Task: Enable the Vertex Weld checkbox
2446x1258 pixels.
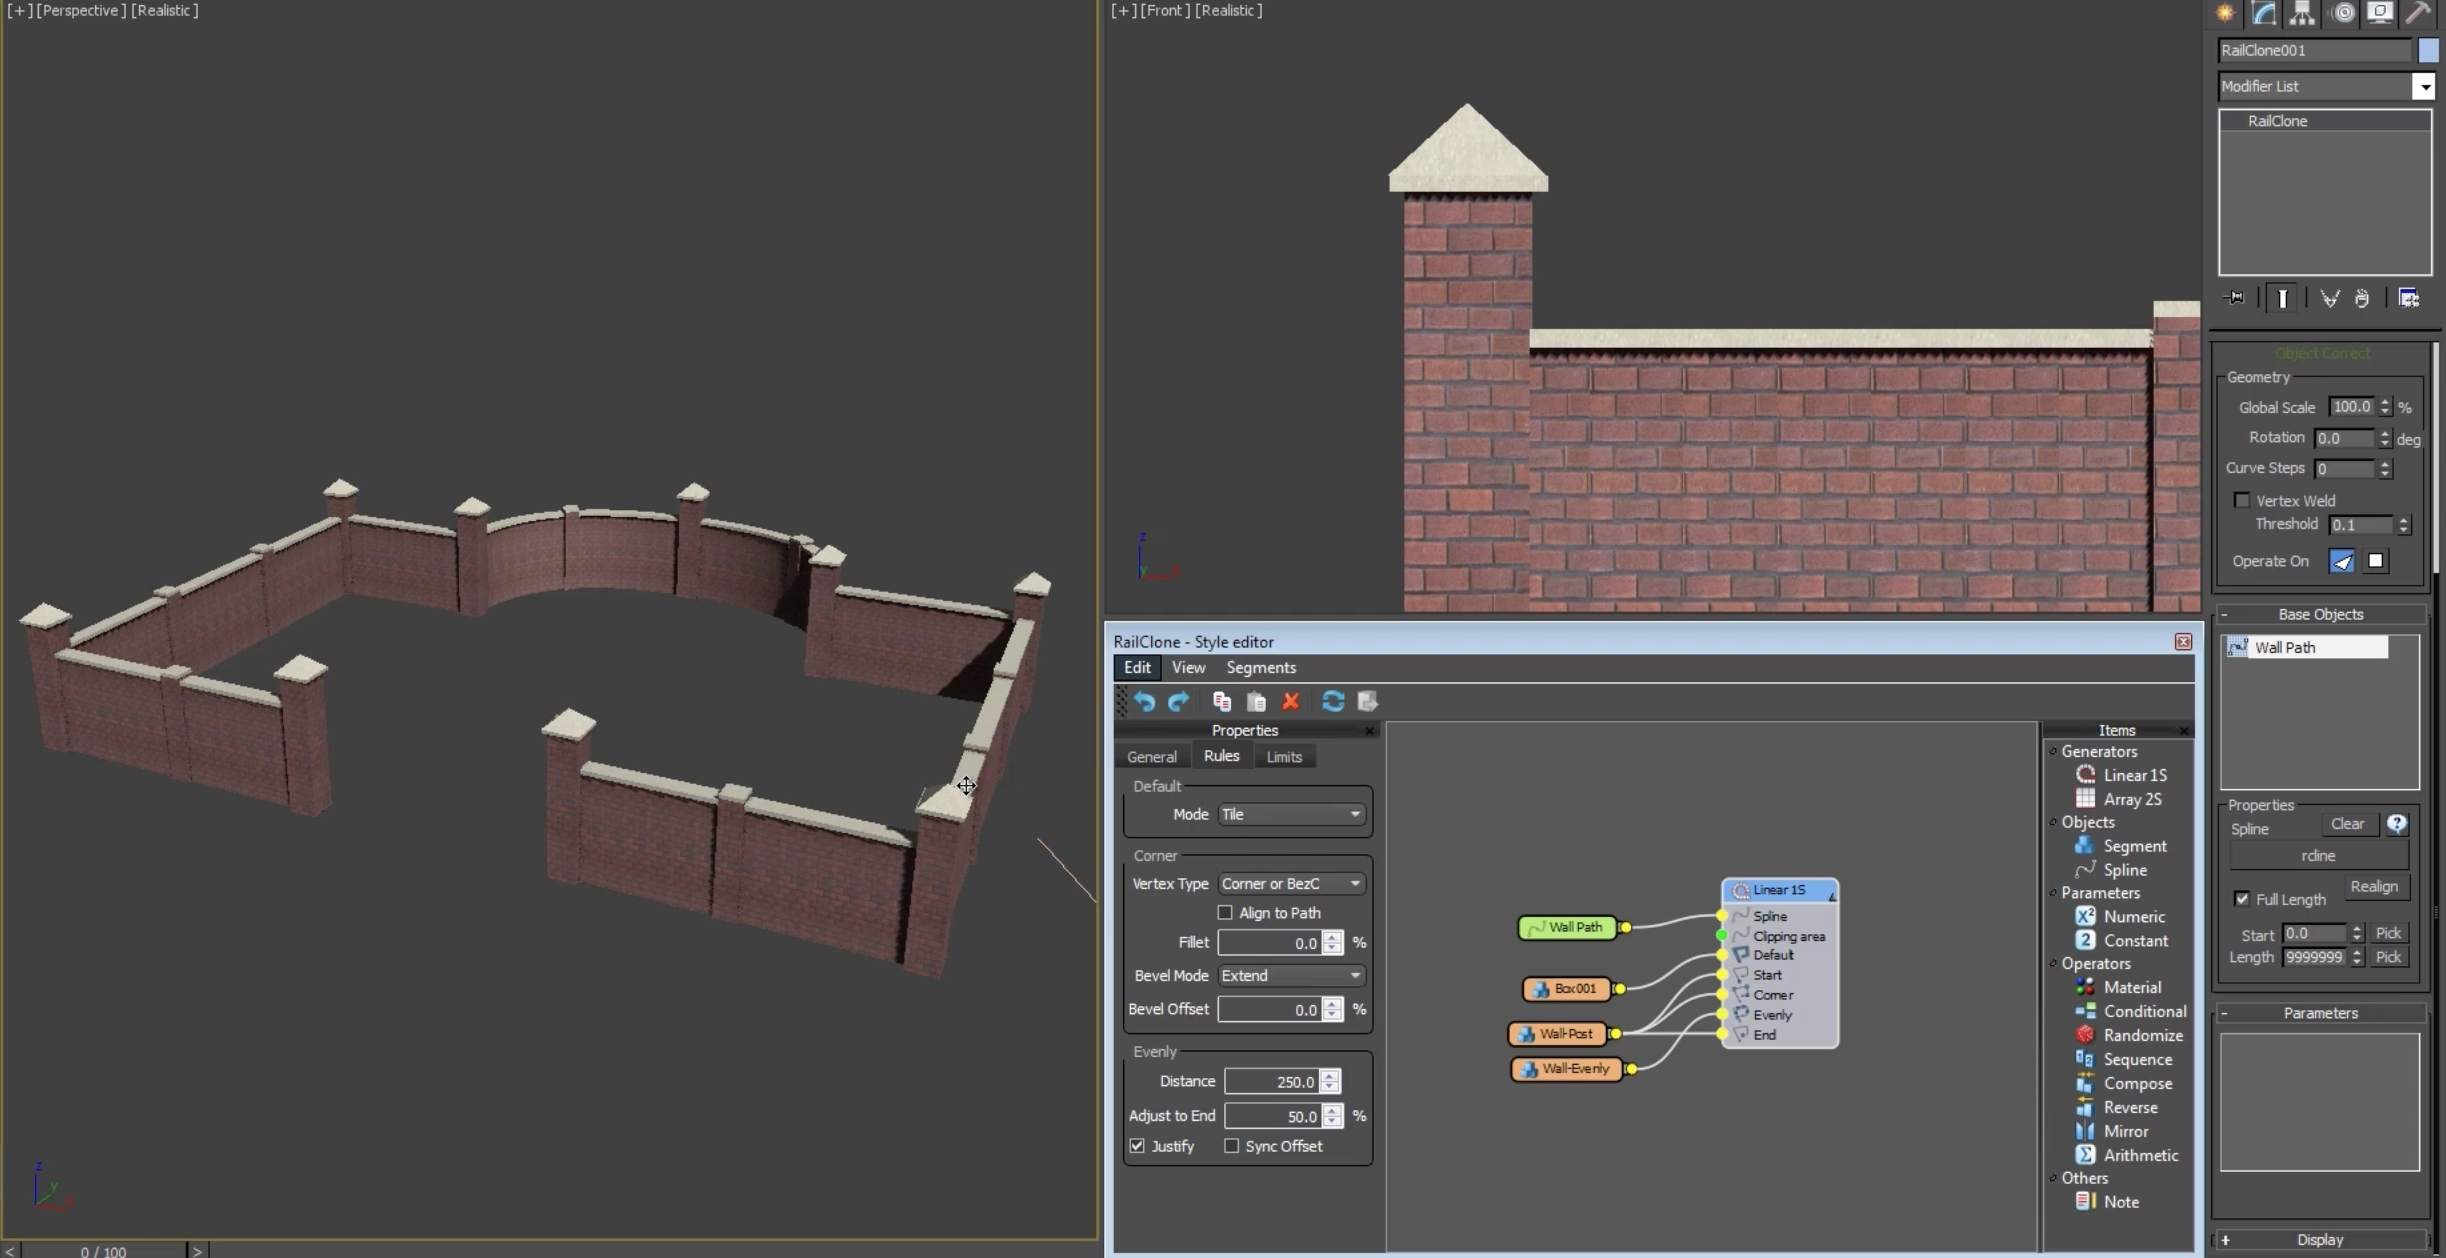Action: point(2243,500)
